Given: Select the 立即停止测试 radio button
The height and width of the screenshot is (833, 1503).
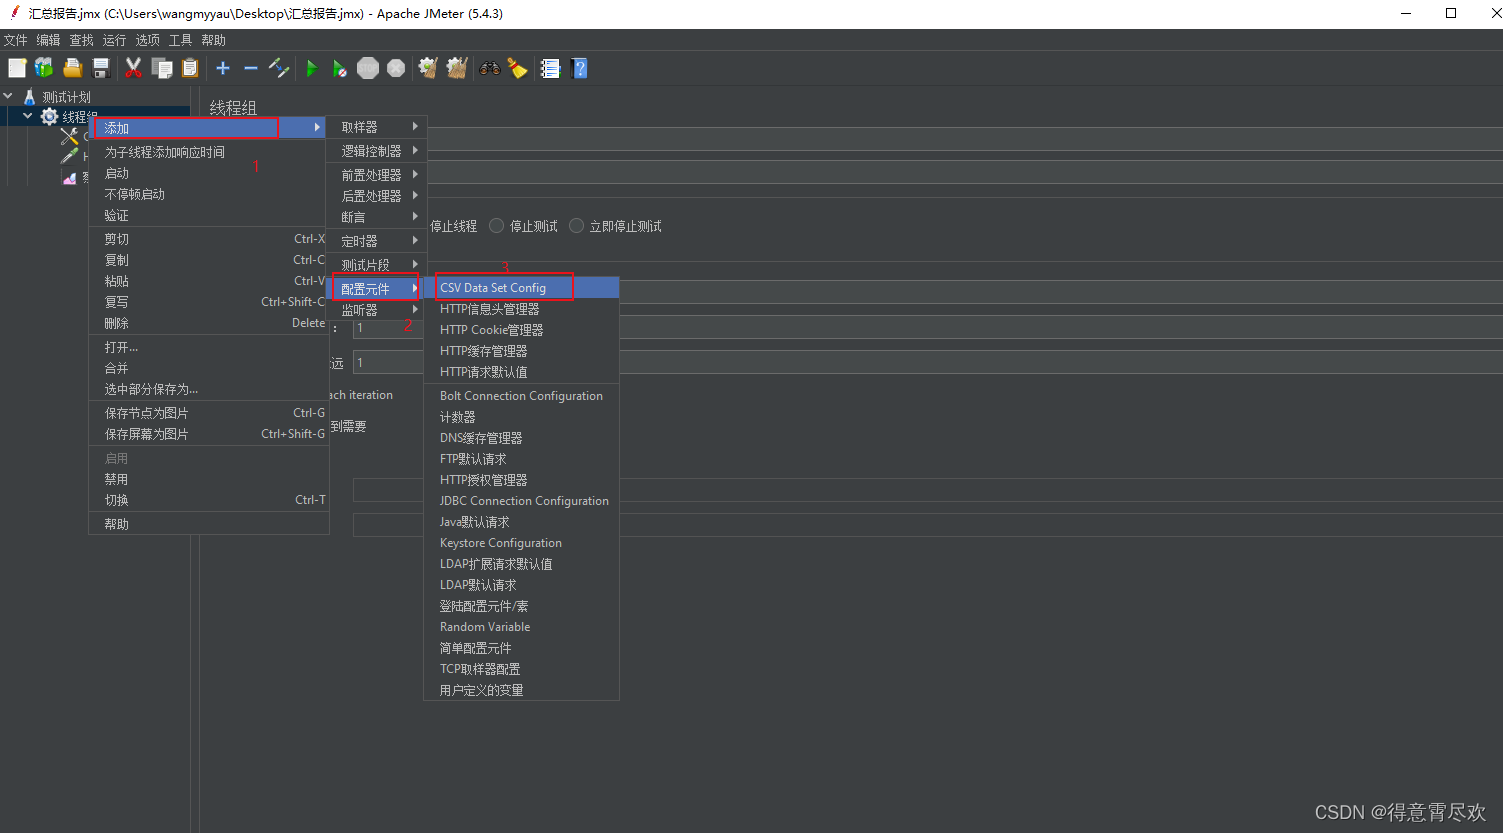Looking at the screenshot, I should pos(576,226).
